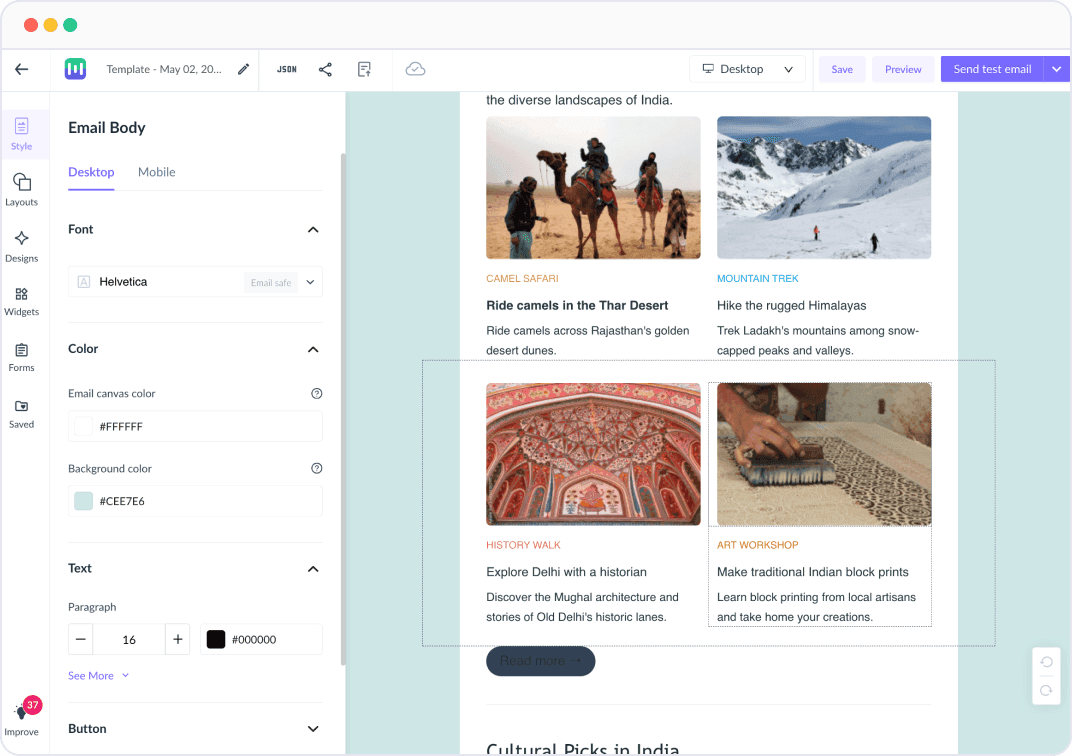
Task: Select the Desktop tab
Action: click(91, 172)
